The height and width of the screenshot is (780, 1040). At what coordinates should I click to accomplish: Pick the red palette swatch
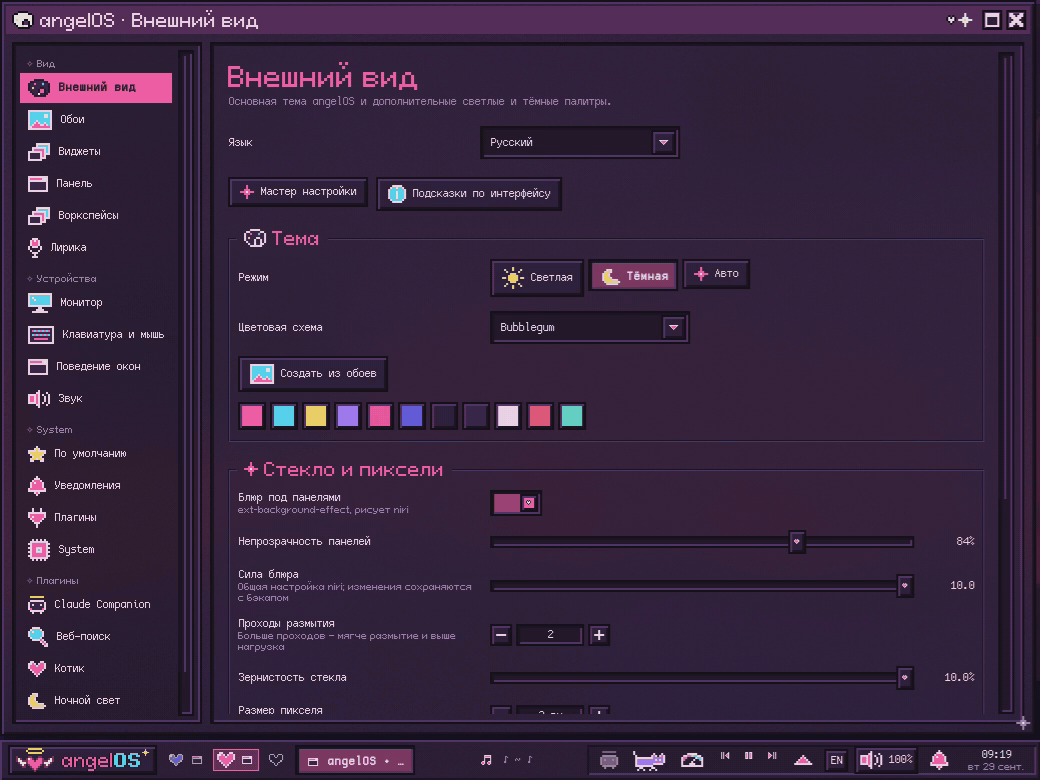point(540,416)
